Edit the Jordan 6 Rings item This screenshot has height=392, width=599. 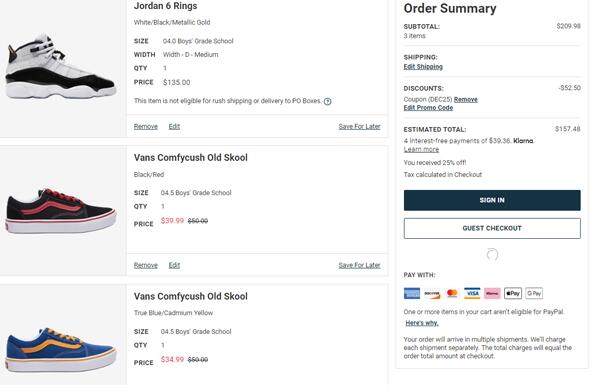pos(174,126)
